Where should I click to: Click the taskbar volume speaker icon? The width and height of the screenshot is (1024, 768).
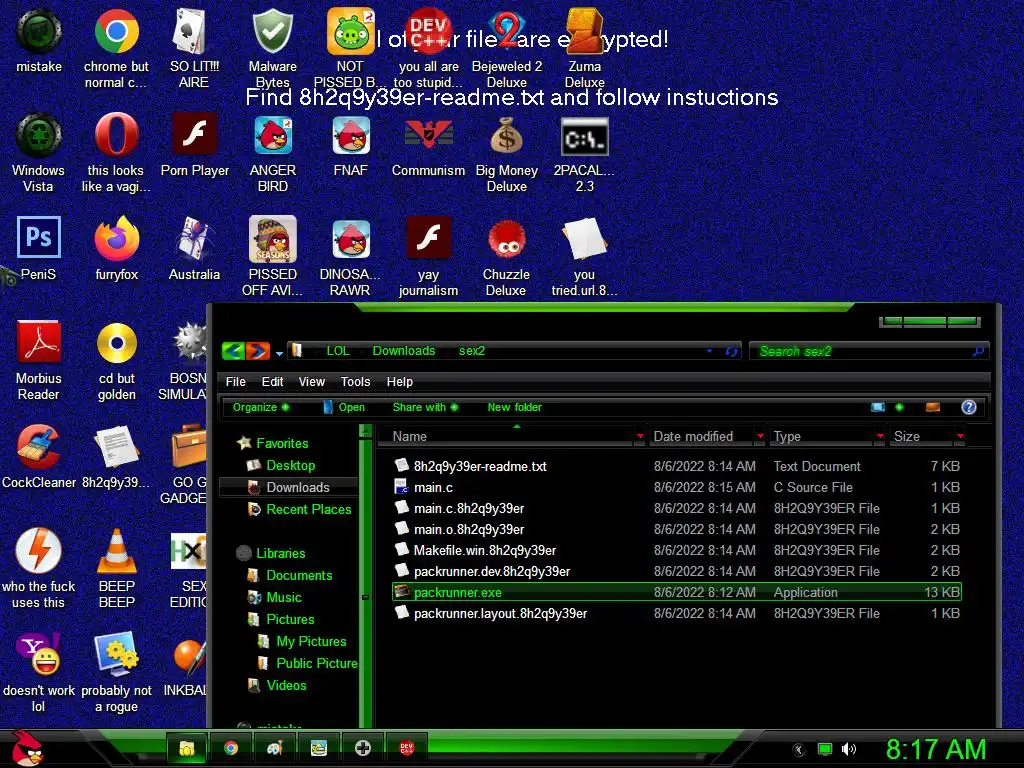point(848,749)
